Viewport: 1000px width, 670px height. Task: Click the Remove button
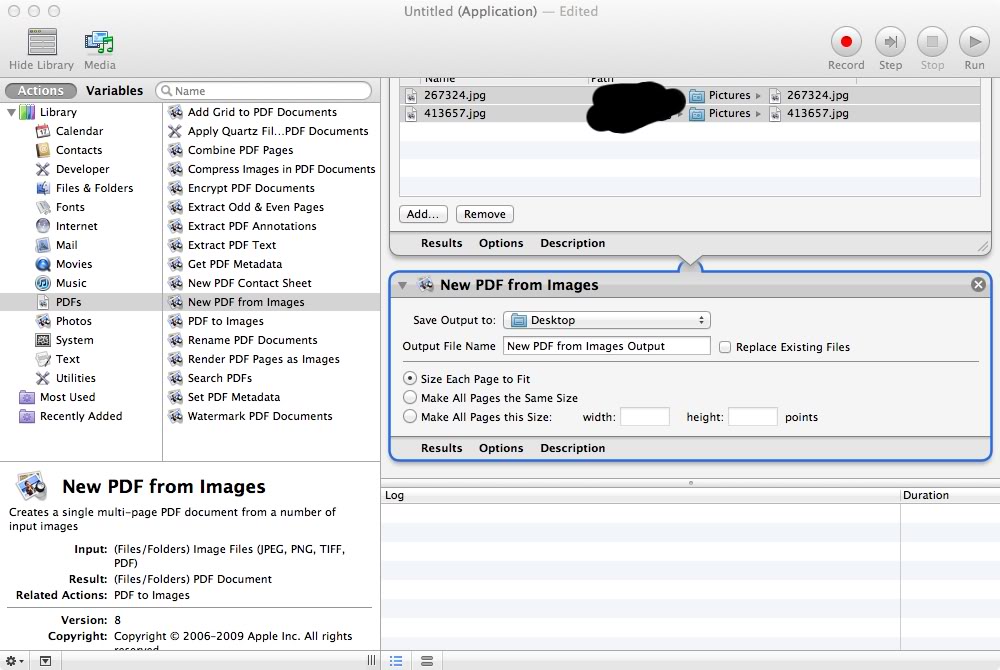485,214
